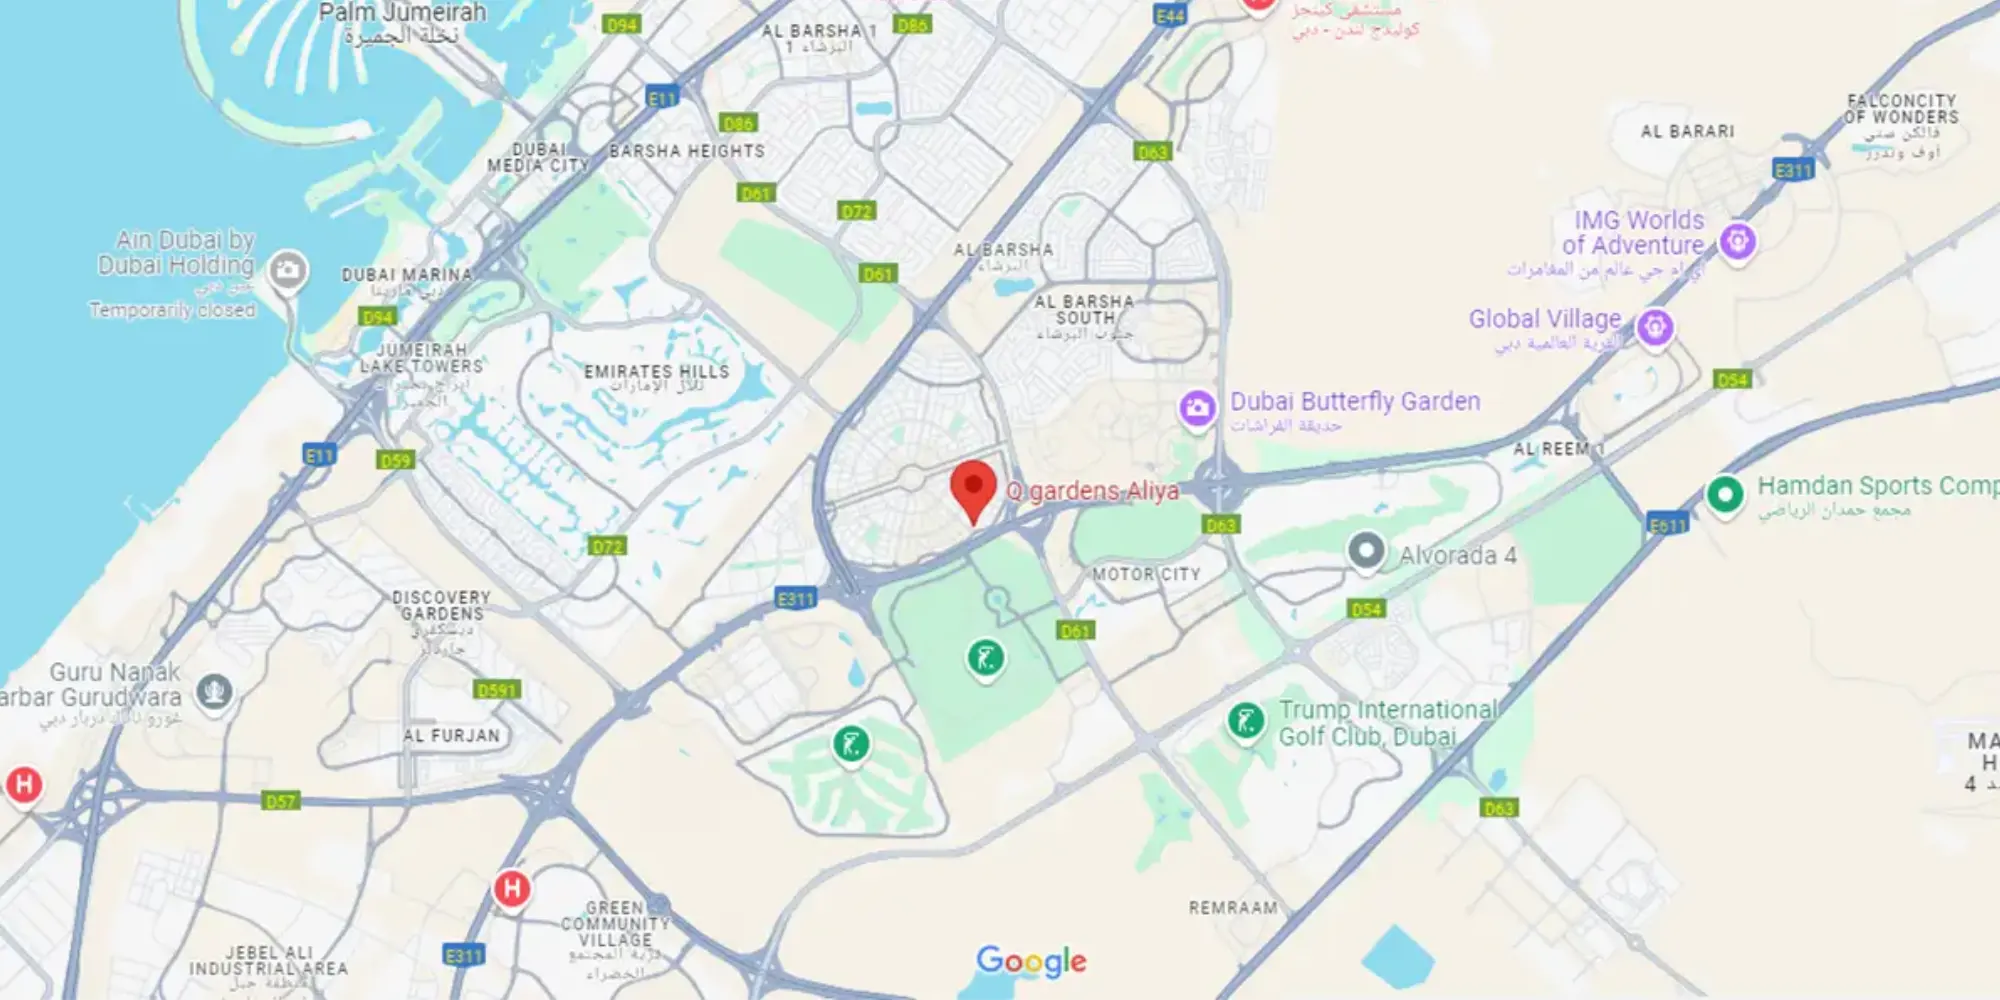The image size is (2000, 1000).
Task: Select the Dubai Butterfly Garden label
Action: [1355, 402]
